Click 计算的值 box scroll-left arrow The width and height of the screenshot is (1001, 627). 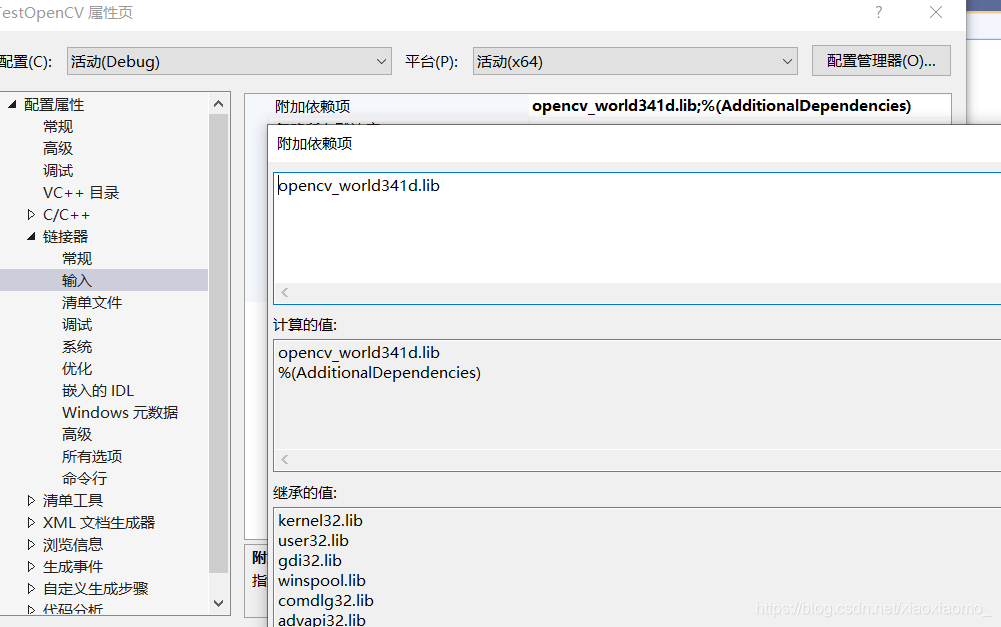click(x=285, y=460)
